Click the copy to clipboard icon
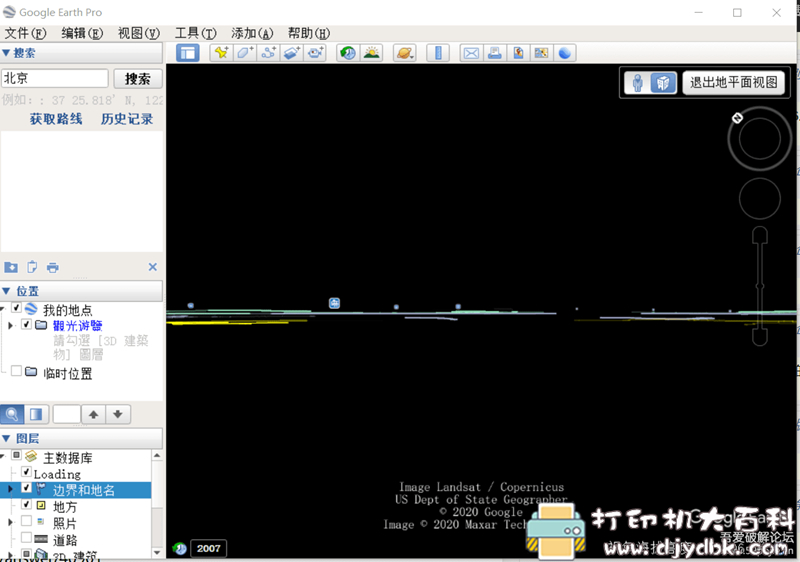This screenshot has height=562, width=800. click(32, 267)
